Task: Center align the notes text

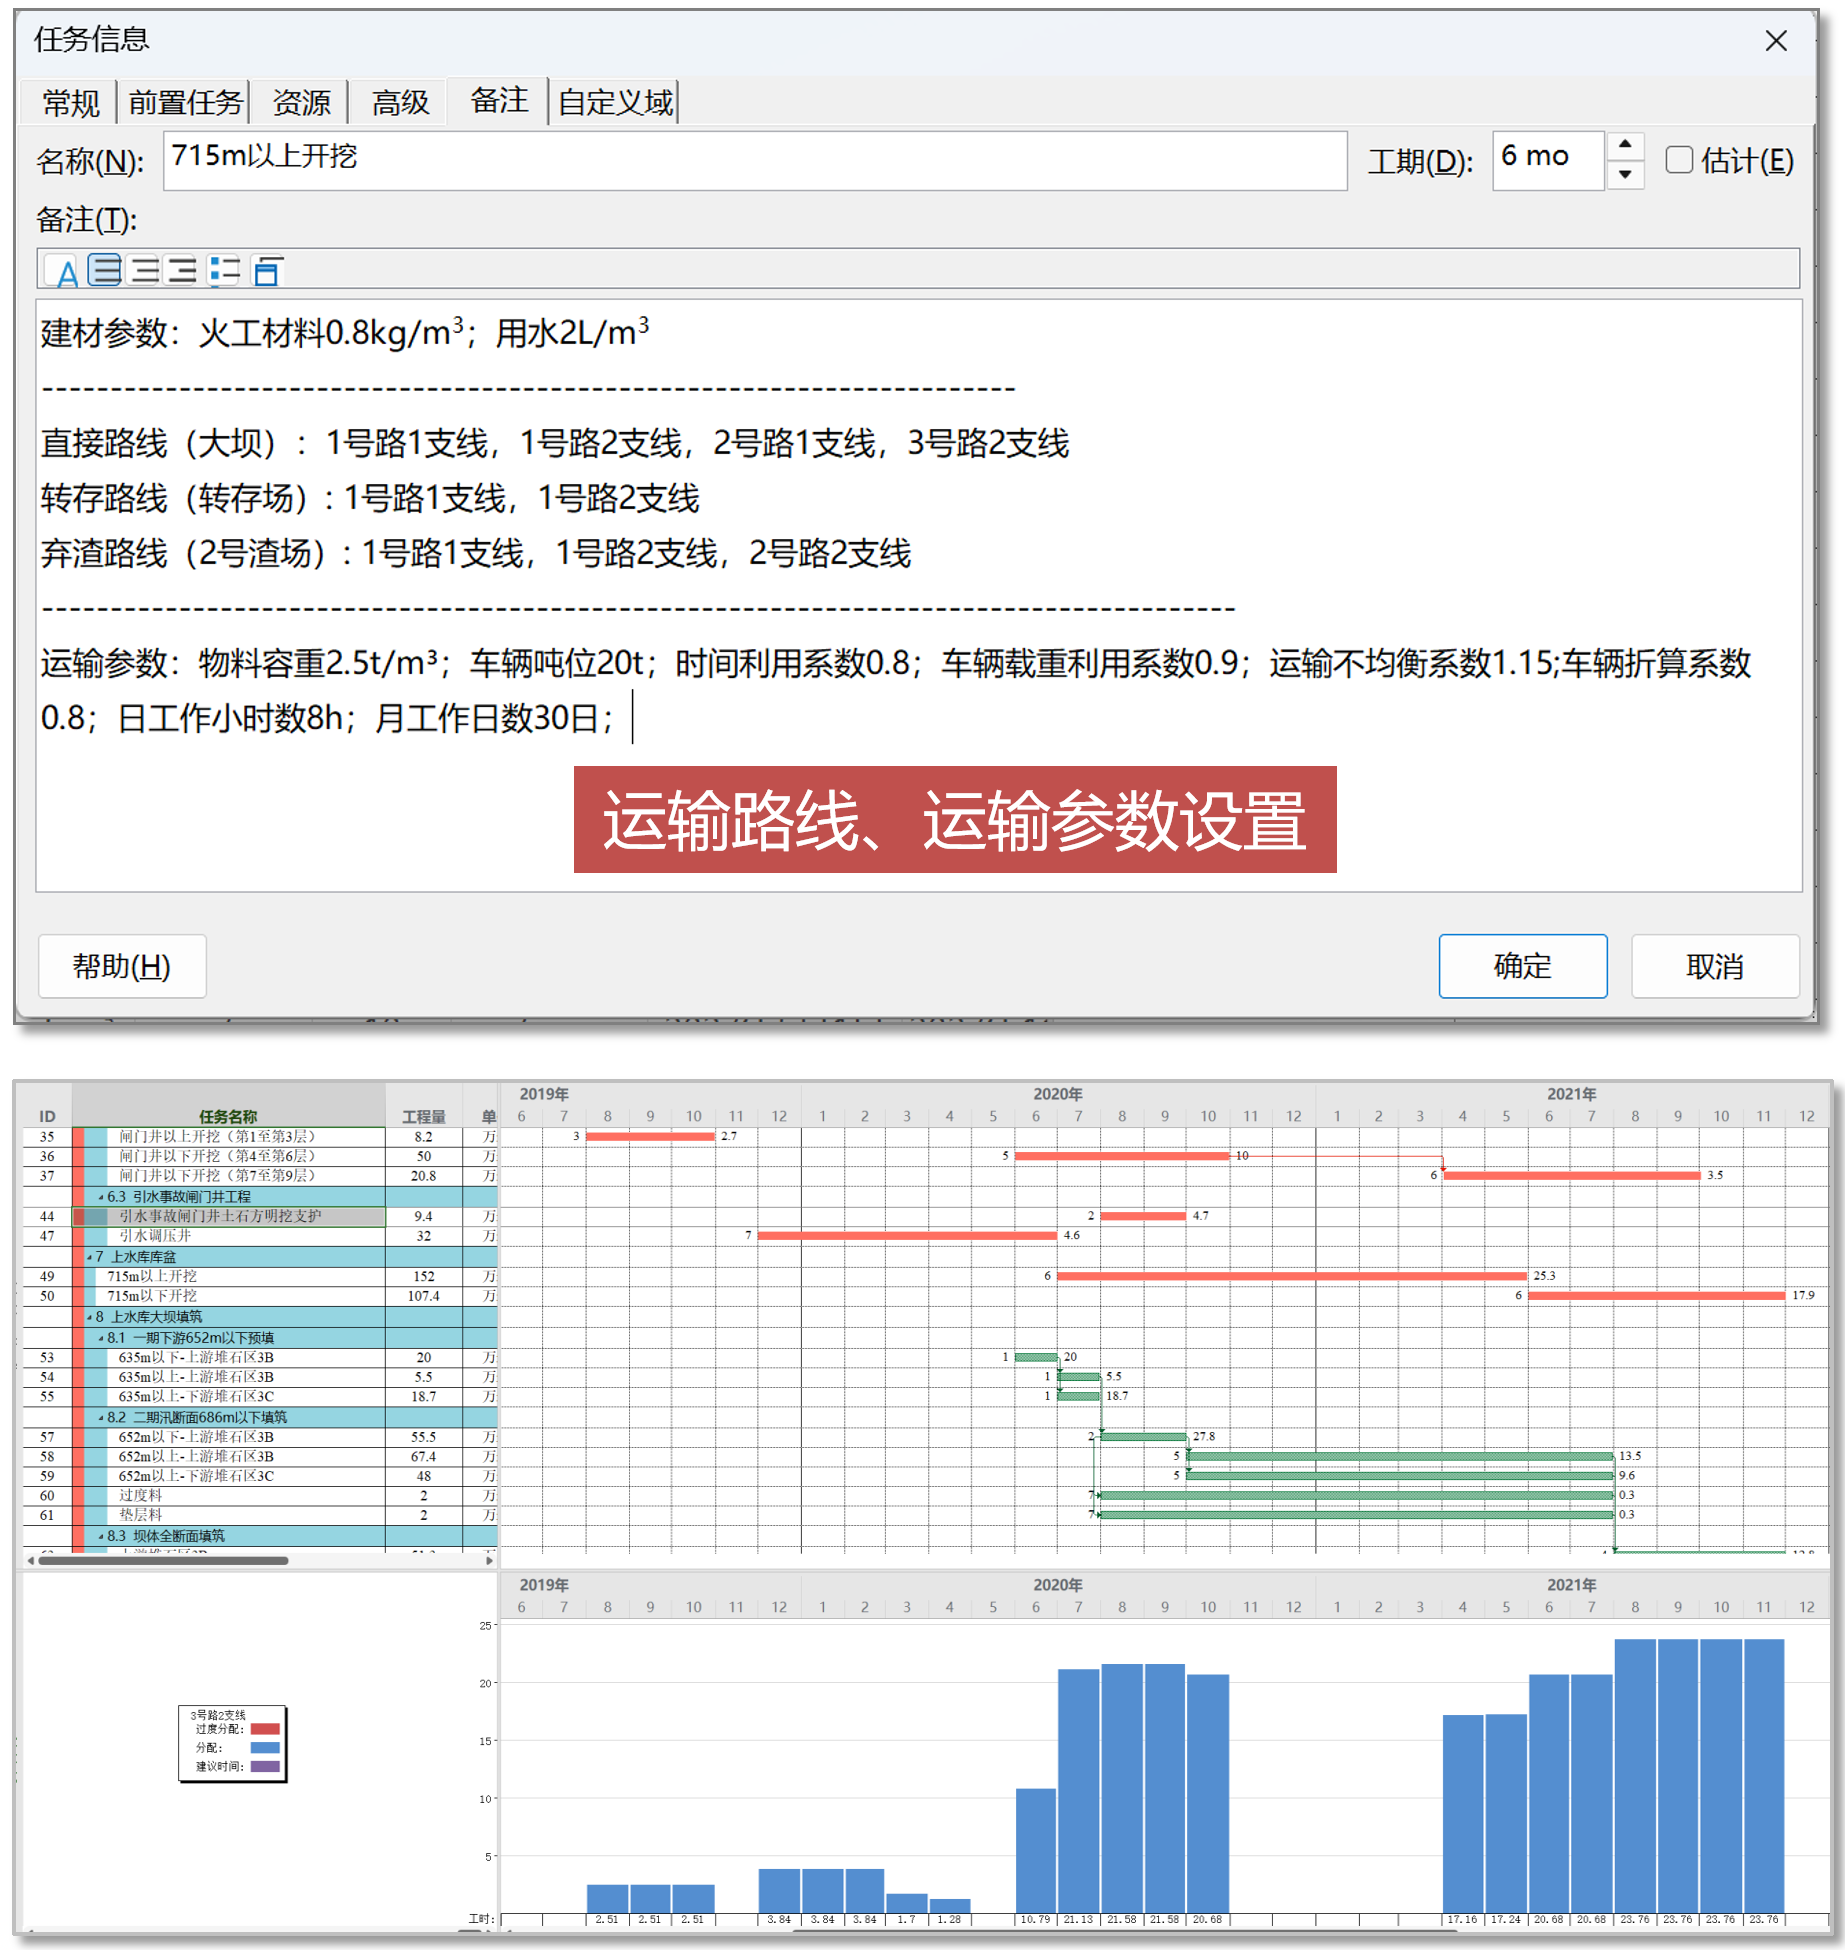Action: click(144, 271)
